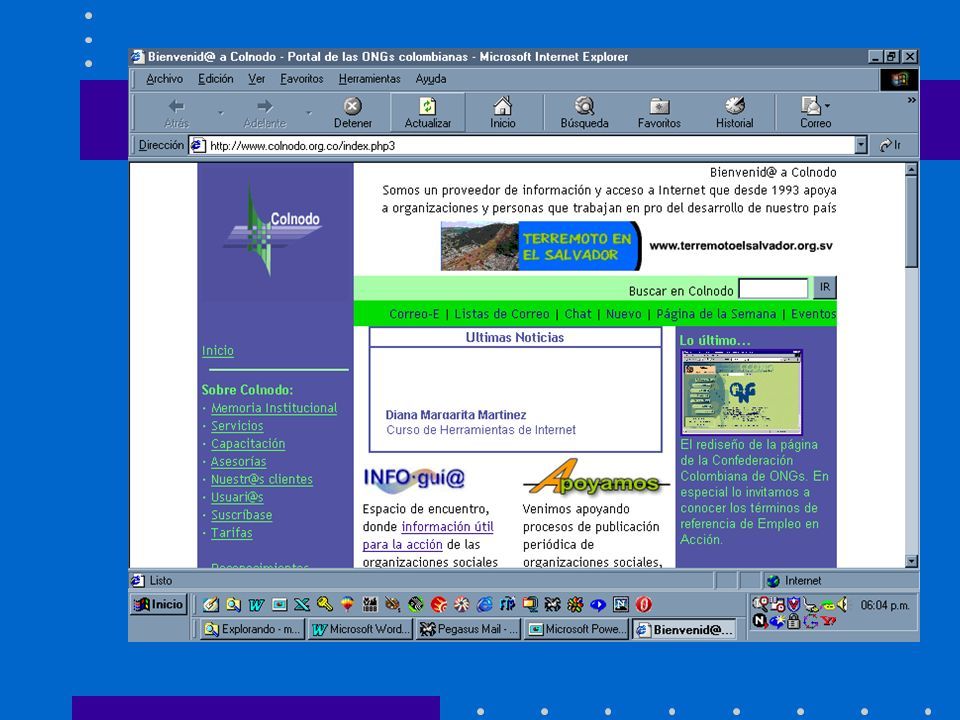The image size is (960, 720).
Task: Open the Atrás history dropdown arrow
Action: coord(221,113)
